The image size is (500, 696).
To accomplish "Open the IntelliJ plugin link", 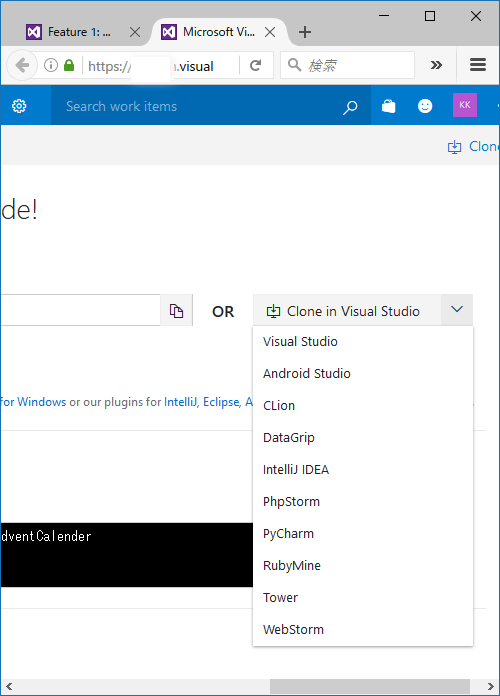I will [180, 402].
